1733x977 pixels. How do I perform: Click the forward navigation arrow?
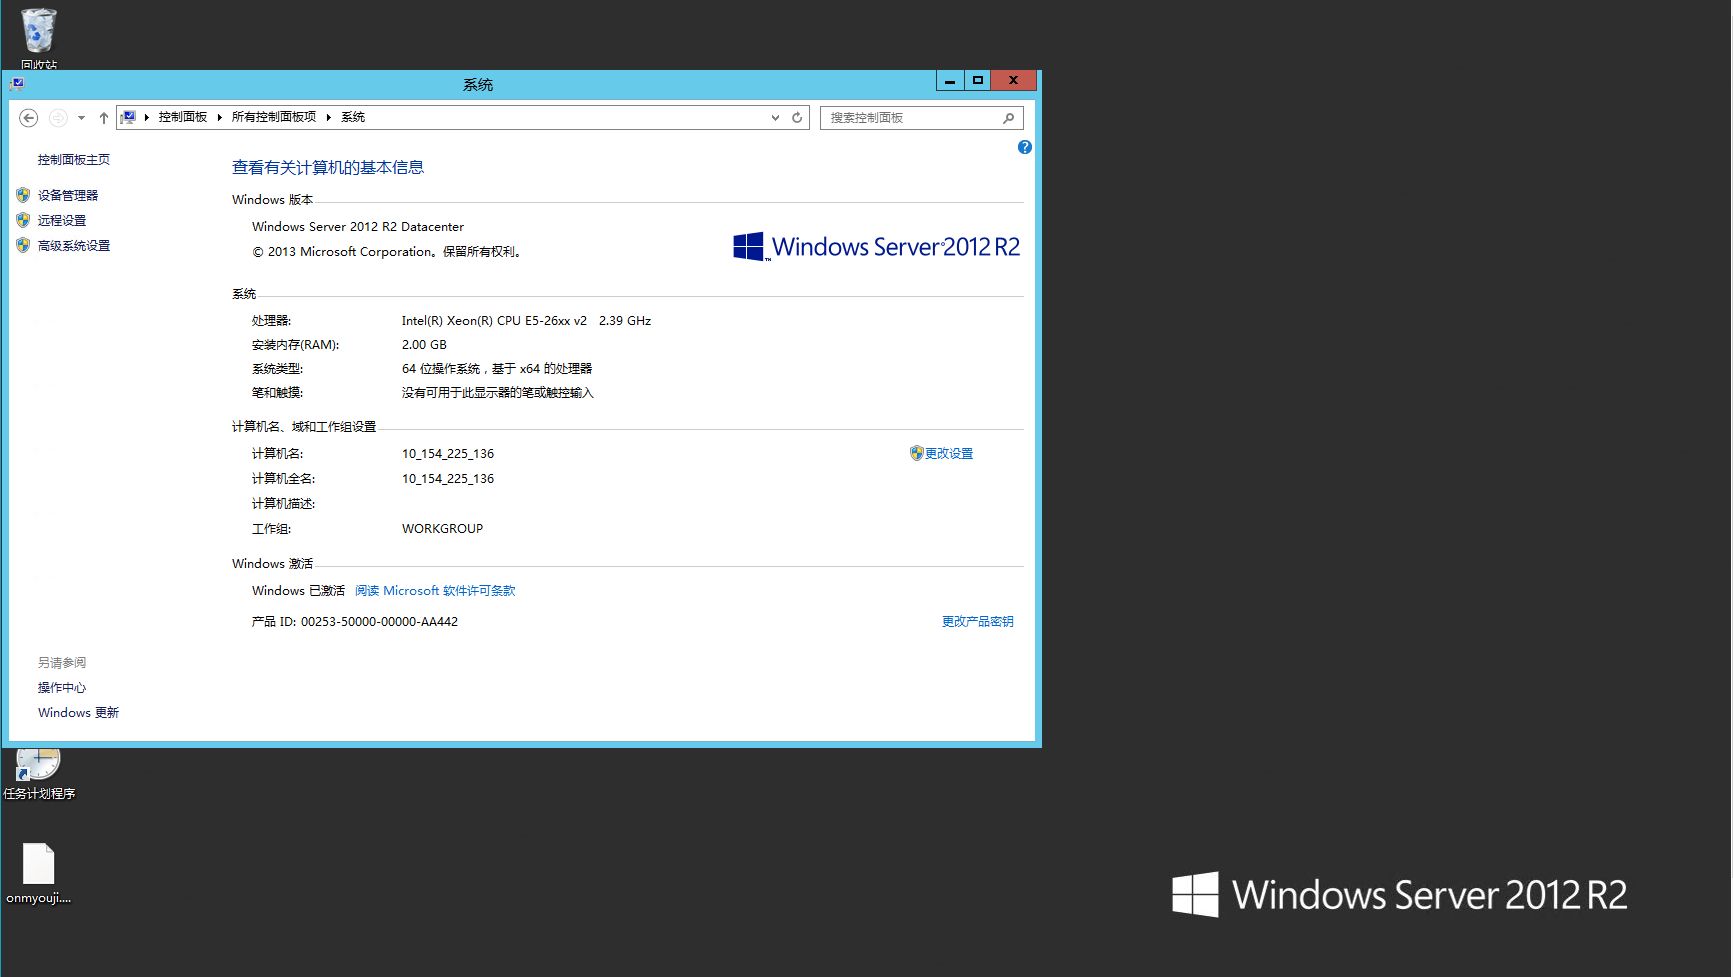pos(58,118)
